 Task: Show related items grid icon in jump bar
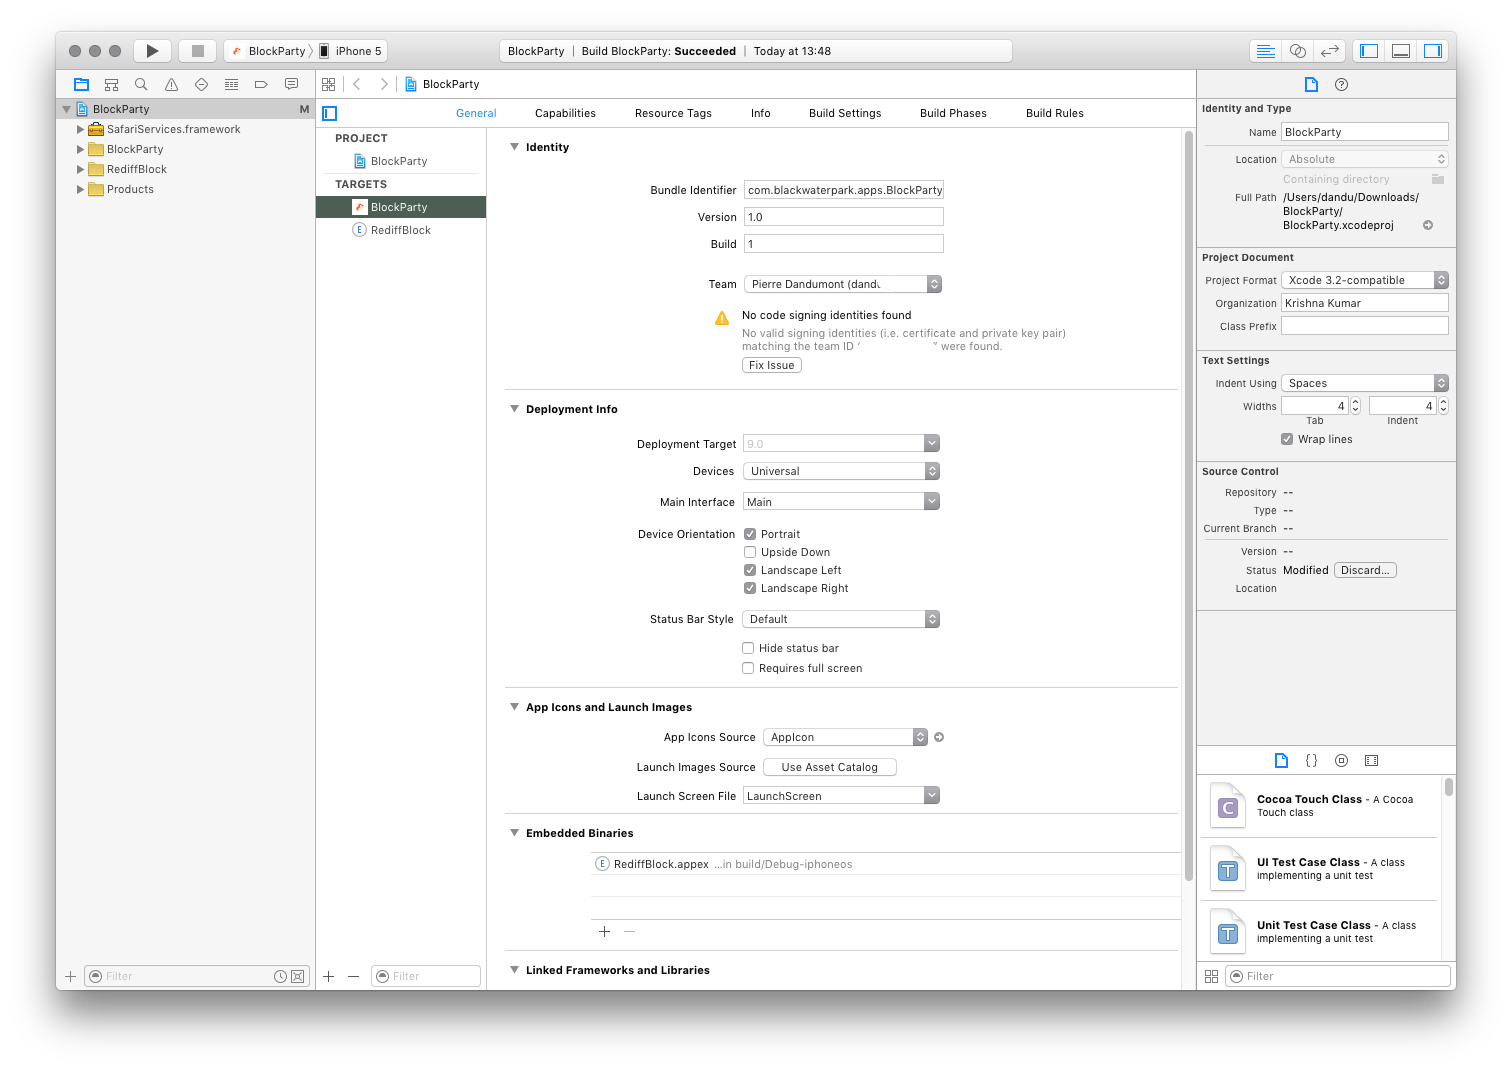(329, 85)
